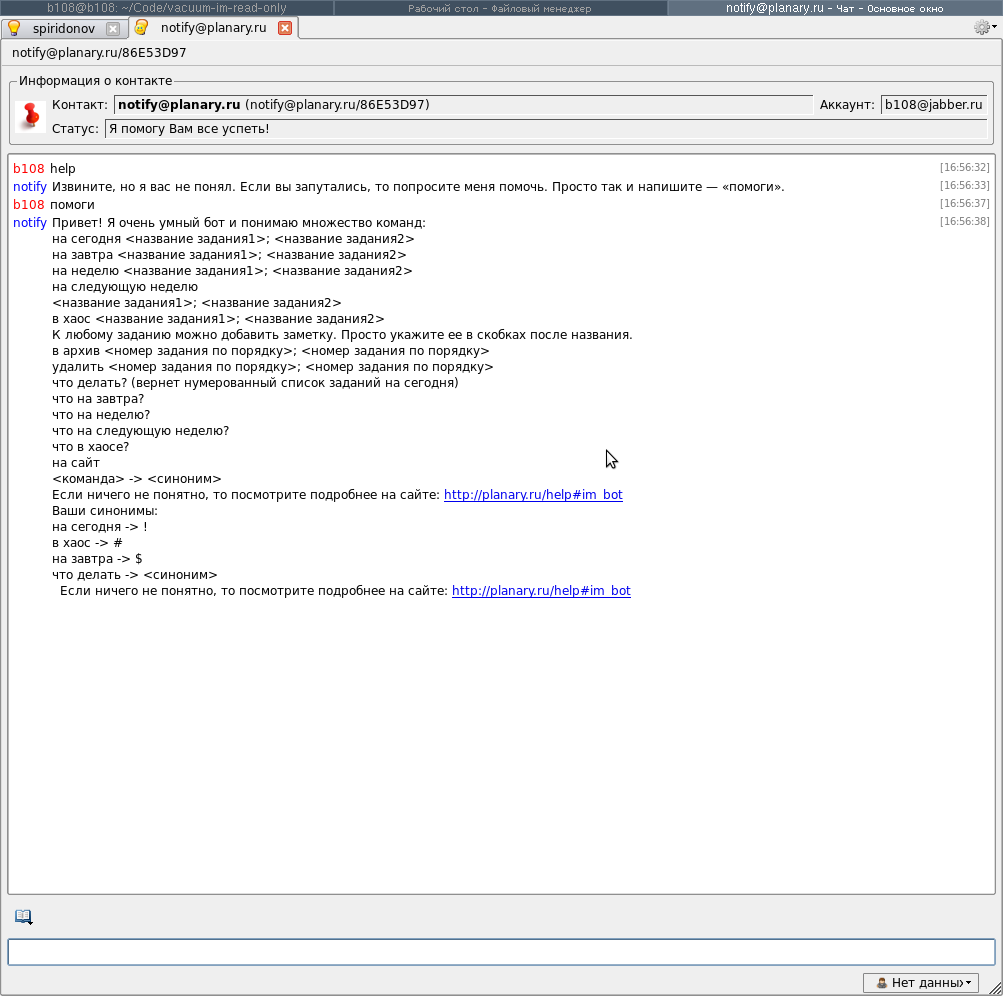This screenshot has width=1003, height=996.
Task: Open the first planary.ru/help#im_bot link
Action: point(533,495)
